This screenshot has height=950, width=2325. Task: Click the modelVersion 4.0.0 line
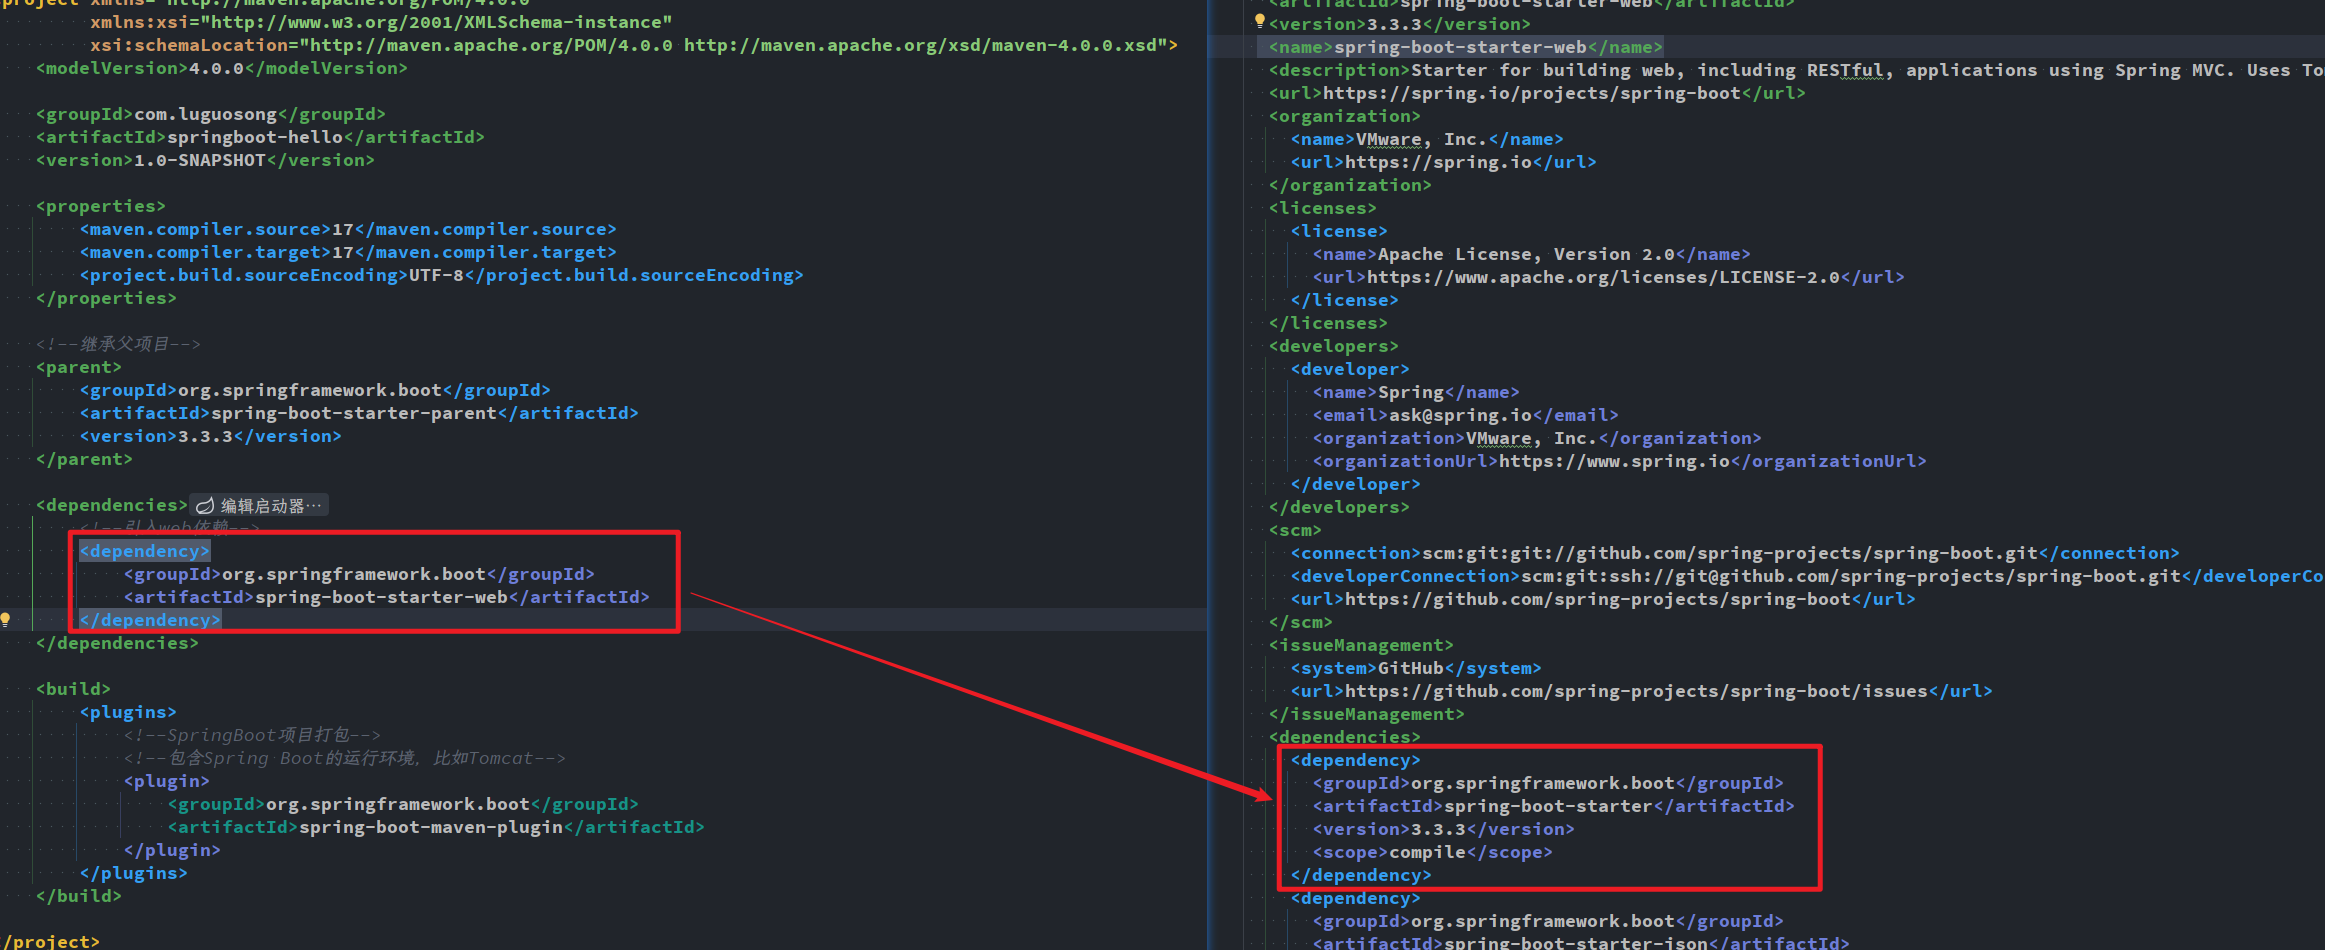click(x=222, y=68)
